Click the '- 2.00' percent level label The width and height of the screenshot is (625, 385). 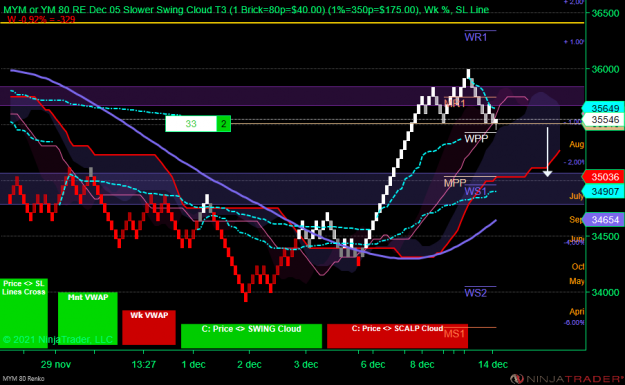click(574, 162)
